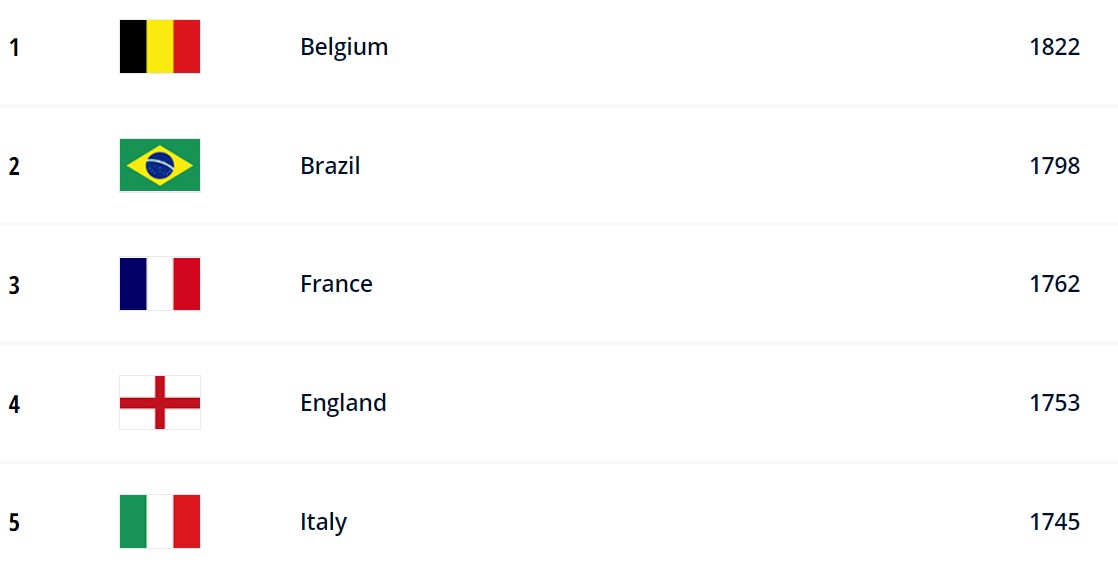The width and height of the screenshot is (1118, 571).
Task: Click the England team name
Action: [343, 404]
